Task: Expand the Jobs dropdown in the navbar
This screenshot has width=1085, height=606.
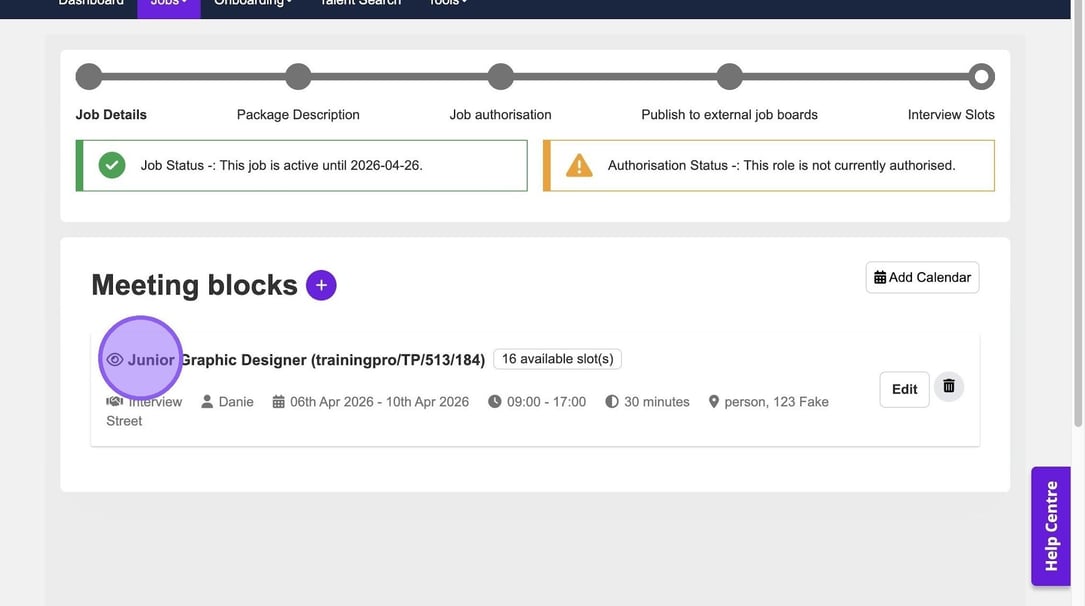Action: pyautogui.click(x=168, y=4)
